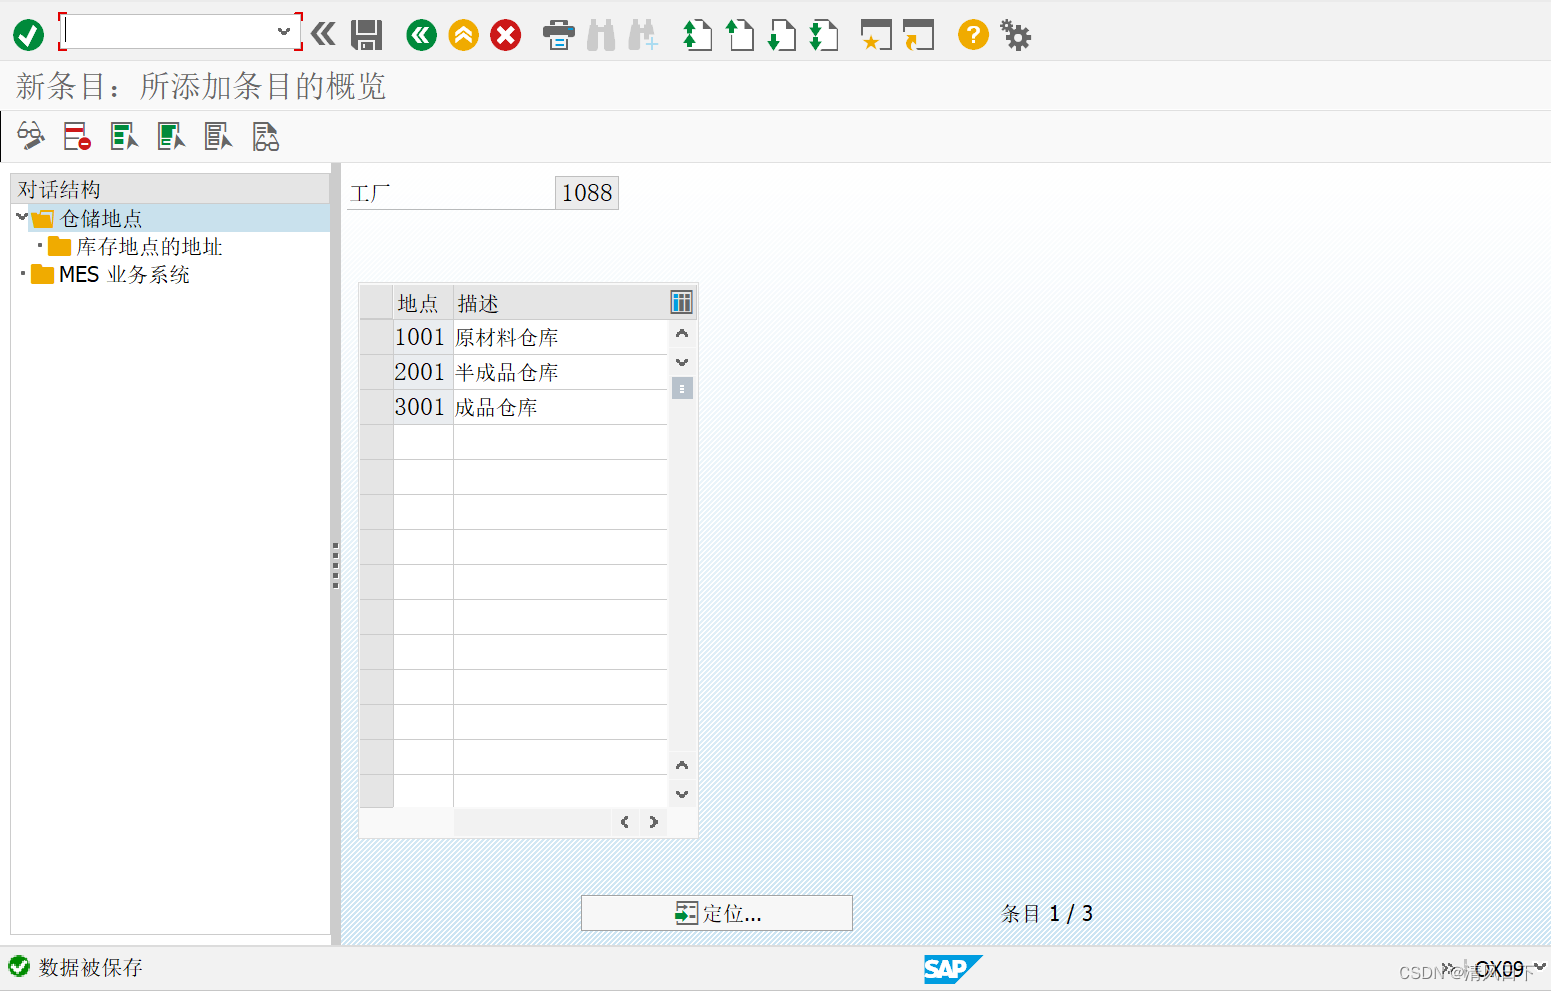Click the description 半成品仓库

point(560,372)
